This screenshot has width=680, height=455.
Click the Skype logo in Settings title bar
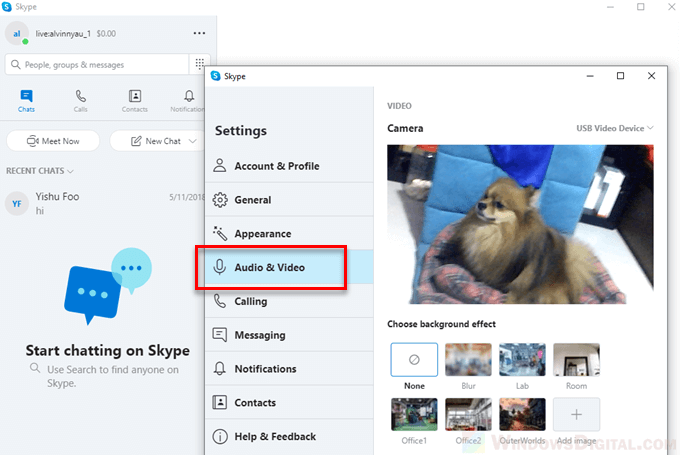216,76
